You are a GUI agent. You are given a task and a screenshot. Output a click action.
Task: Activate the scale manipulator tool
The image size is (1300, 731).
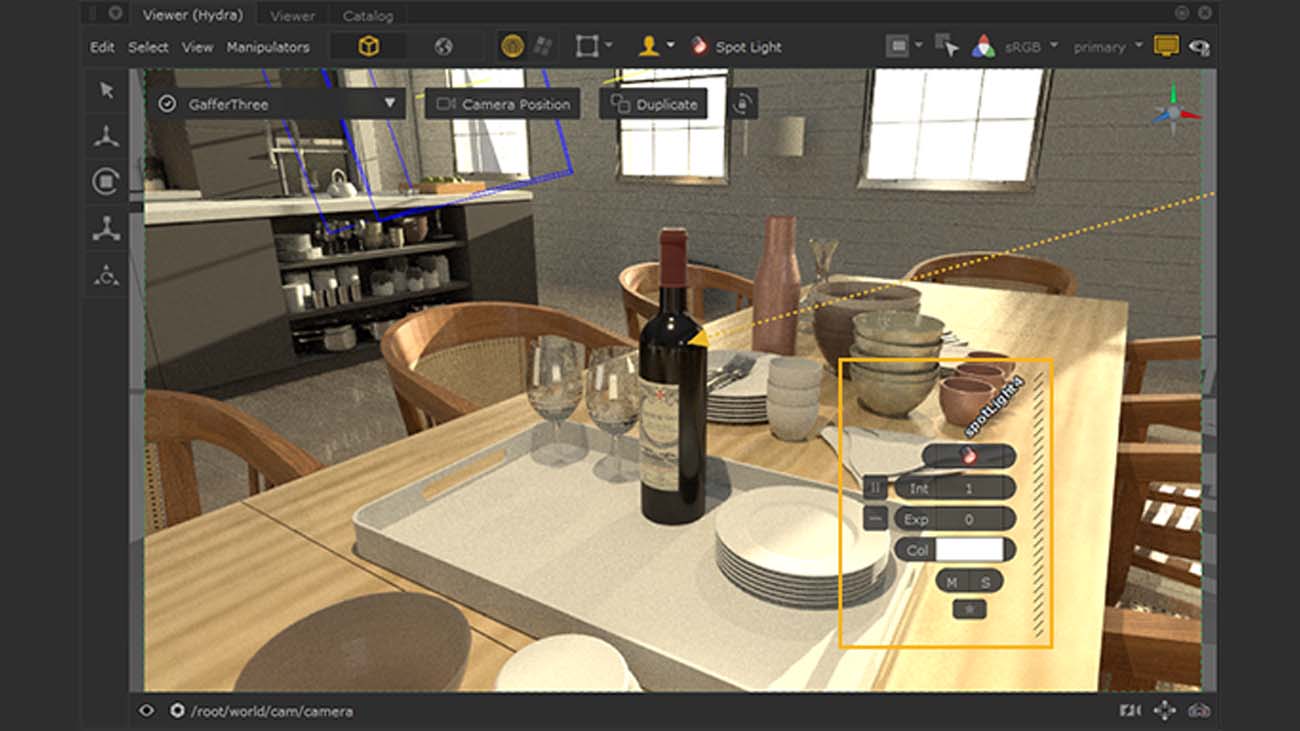click(106, 229)
